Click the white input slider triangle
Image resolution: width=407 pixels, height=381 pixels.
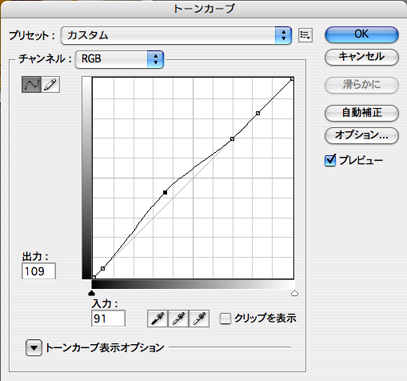click(294, 293)
